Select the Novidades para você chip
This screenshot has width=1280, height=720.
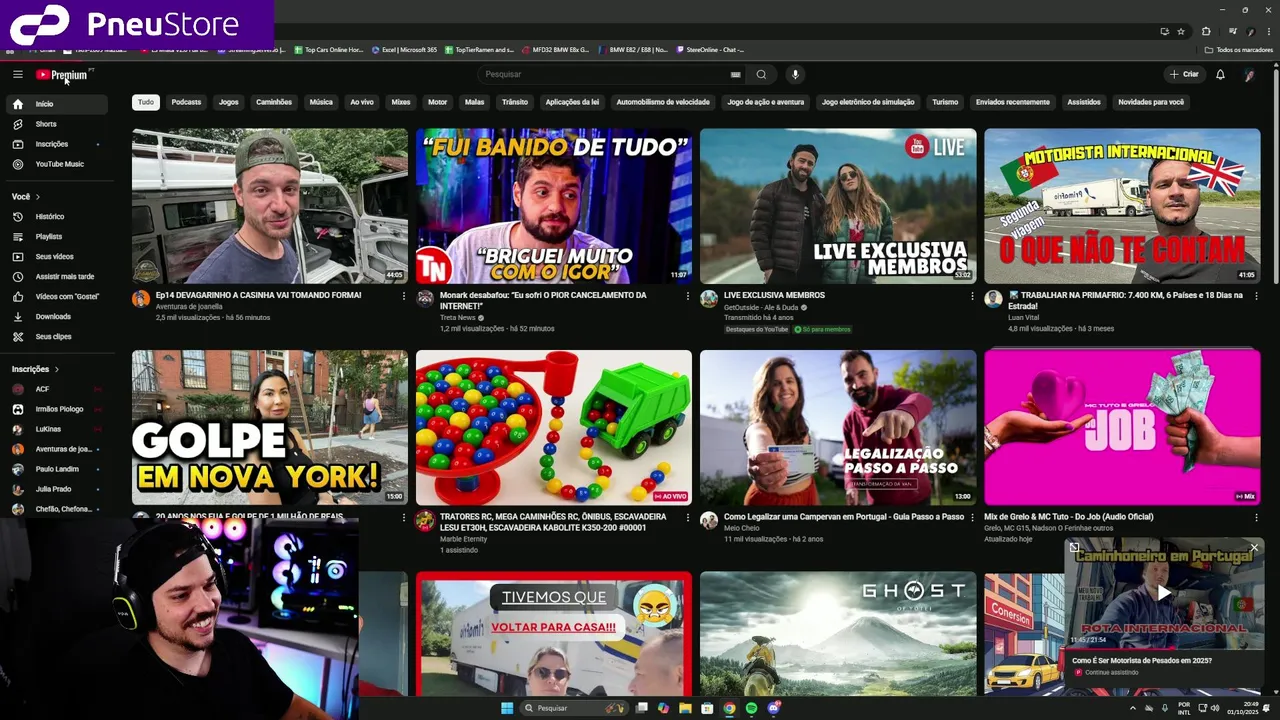tap(1151, 102)
